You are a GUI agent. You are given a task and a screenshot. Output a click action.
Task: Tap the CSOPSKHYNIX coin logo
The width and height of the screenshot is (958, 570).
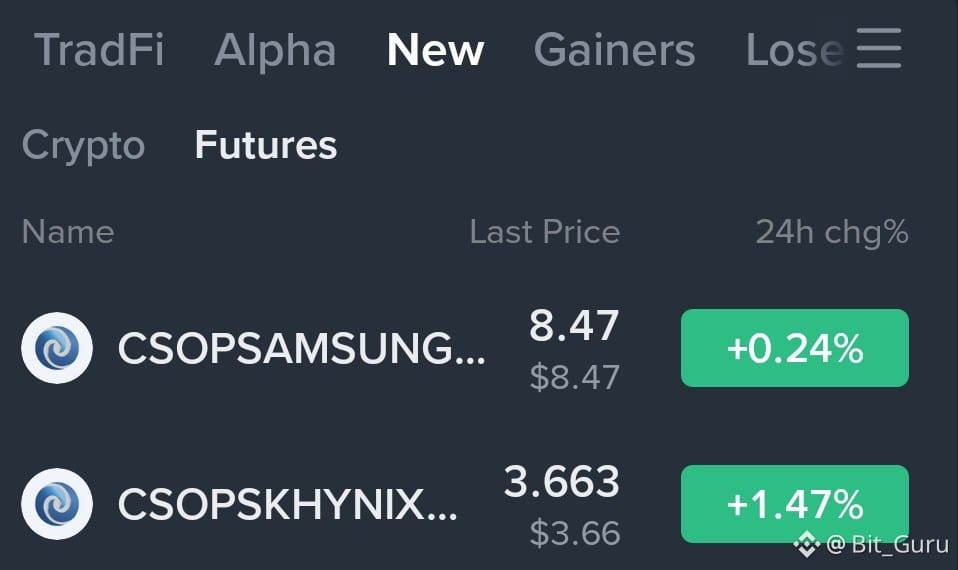(57, 504)
